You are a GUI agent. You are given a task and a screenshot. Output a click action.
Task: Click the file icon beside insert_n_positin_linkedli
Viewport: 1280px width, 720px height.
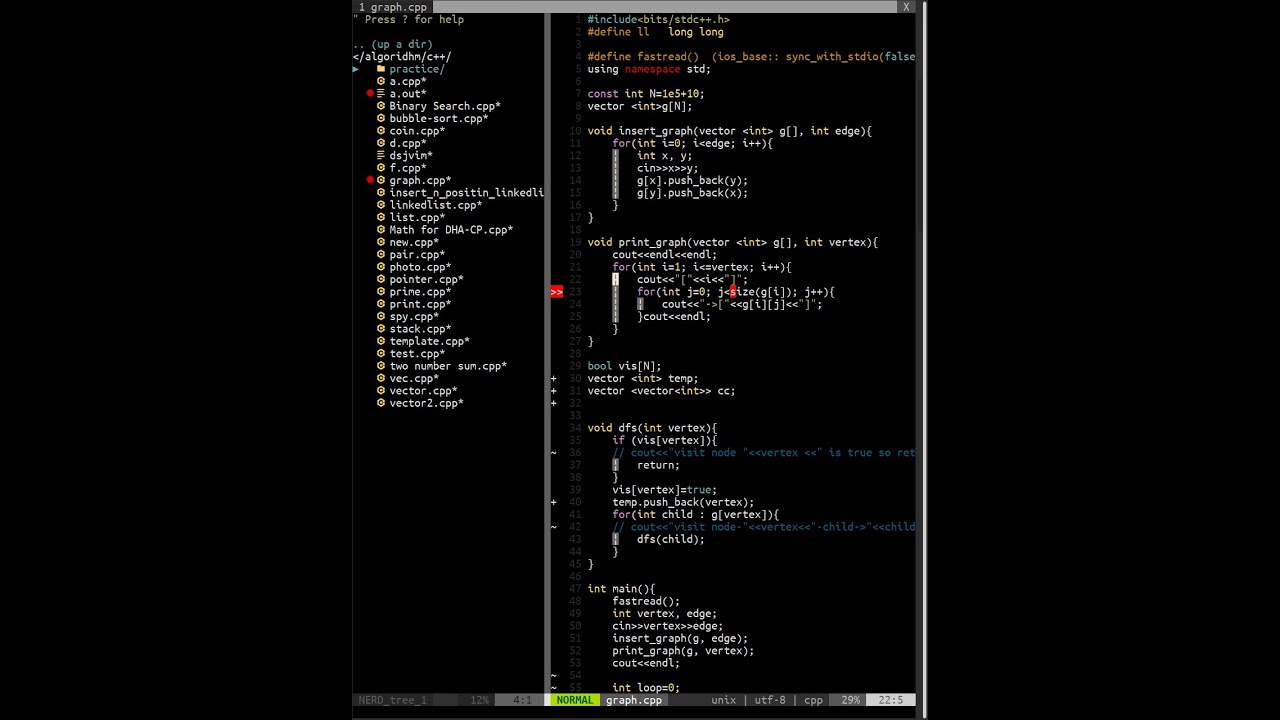[381, 193]
